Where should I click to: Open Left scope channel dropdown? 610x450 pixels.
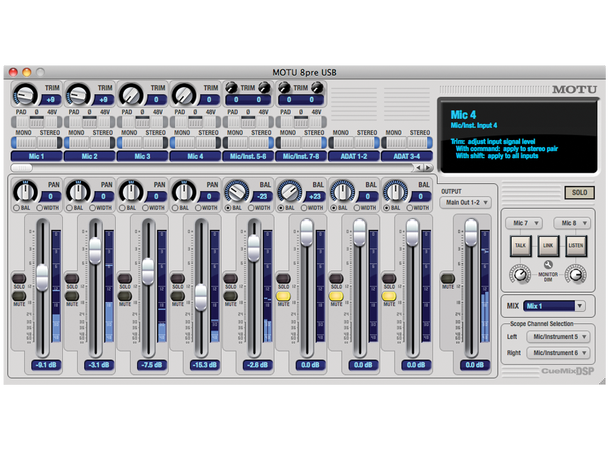pos(558,337)
